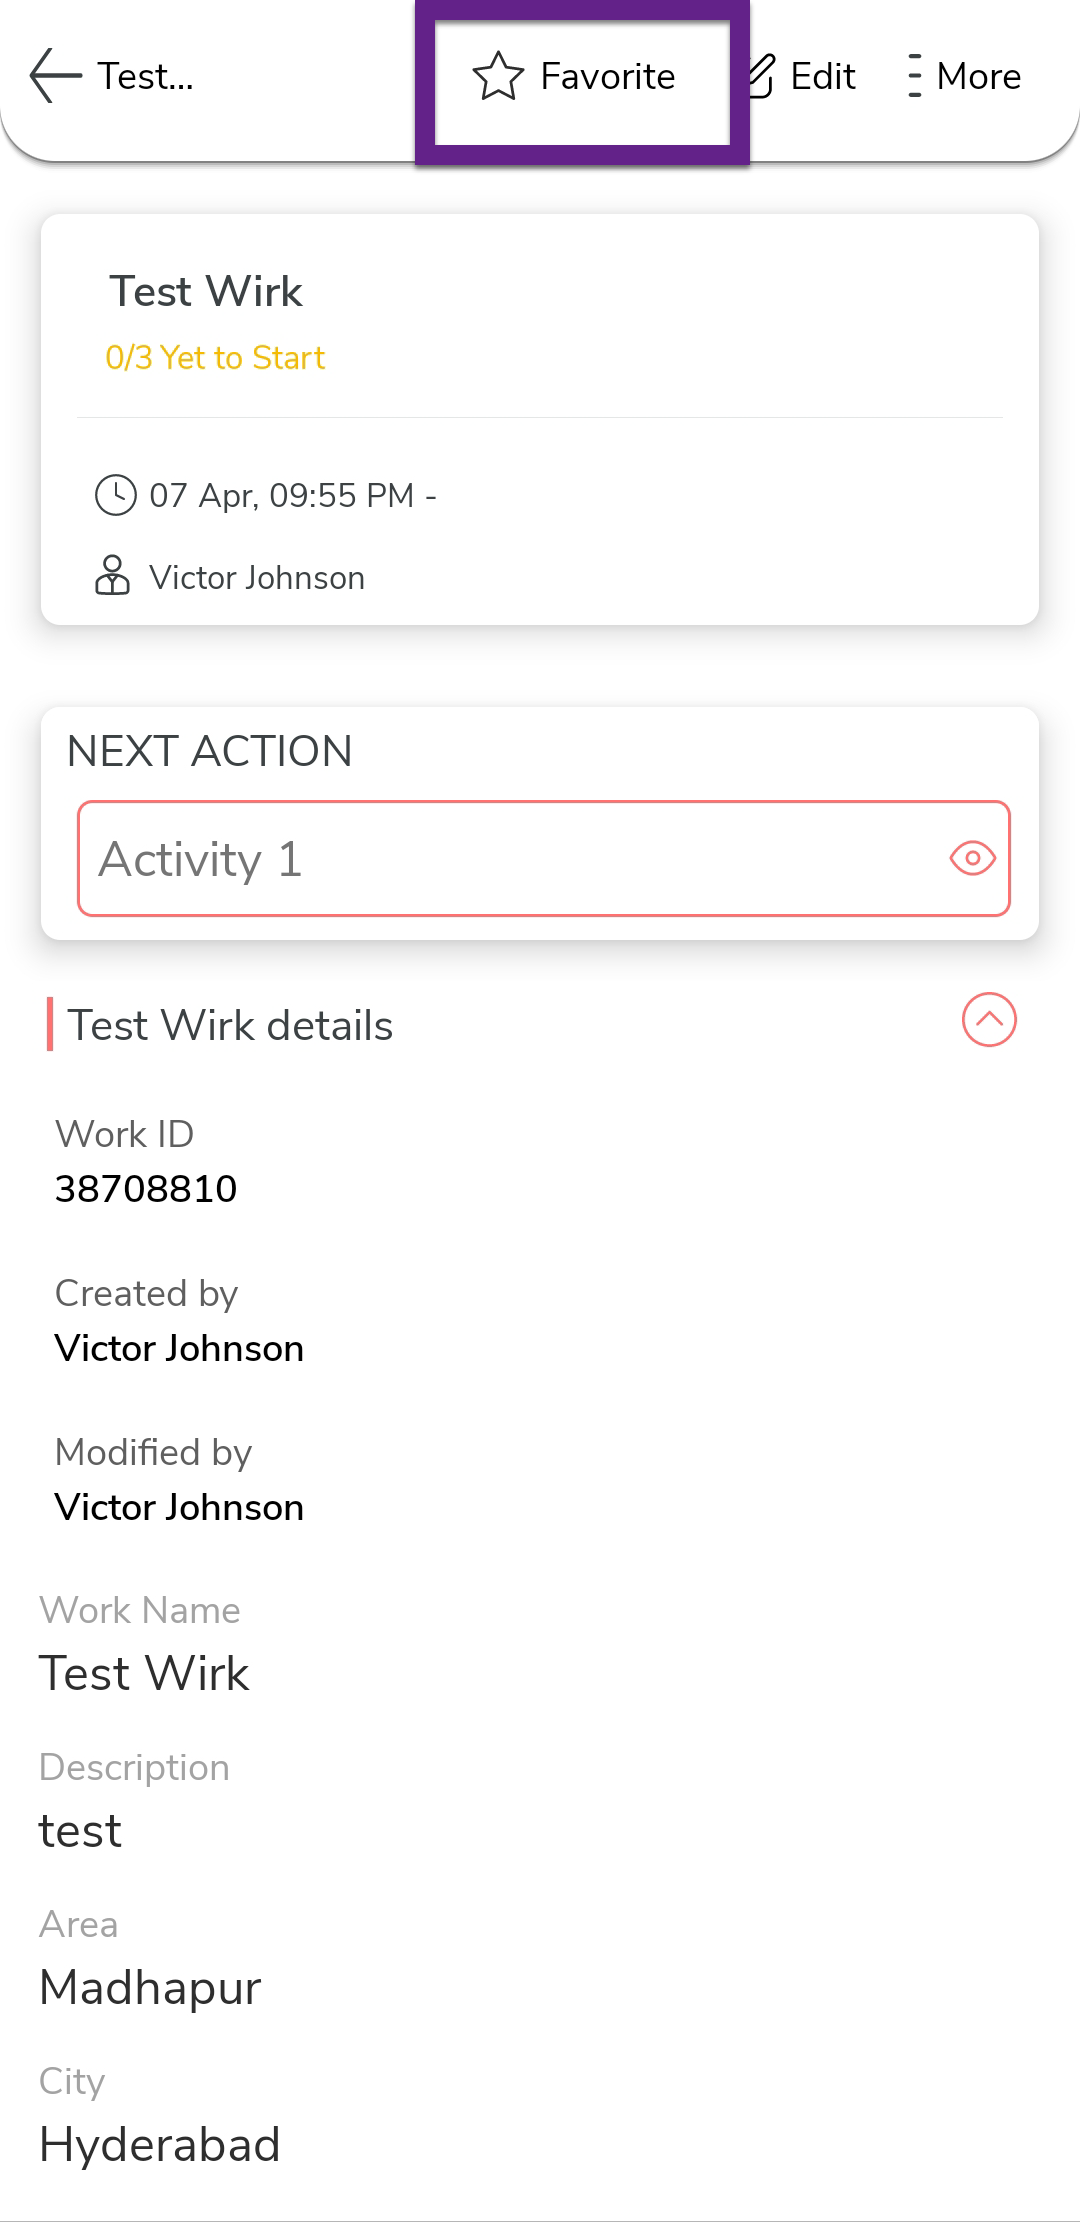Tap the Test Wirk card title
Viewport: 1080px width, 2225px height.
tap(206, 292)
